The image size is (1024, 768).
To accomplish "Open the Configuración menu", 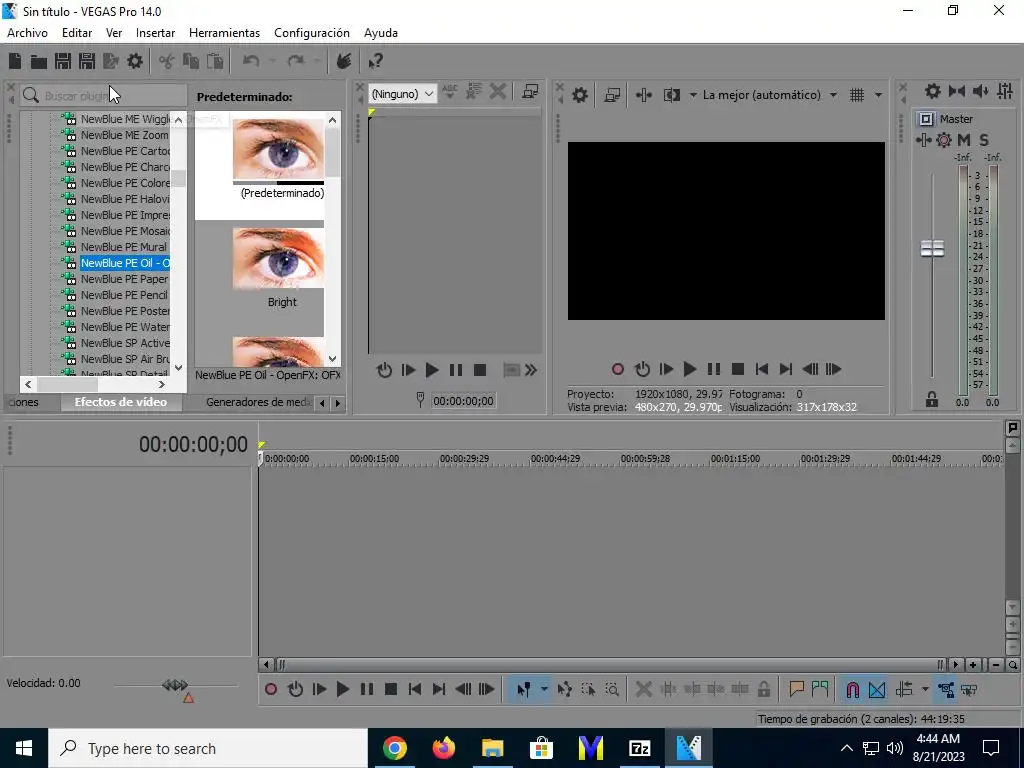I will [312, 33].
